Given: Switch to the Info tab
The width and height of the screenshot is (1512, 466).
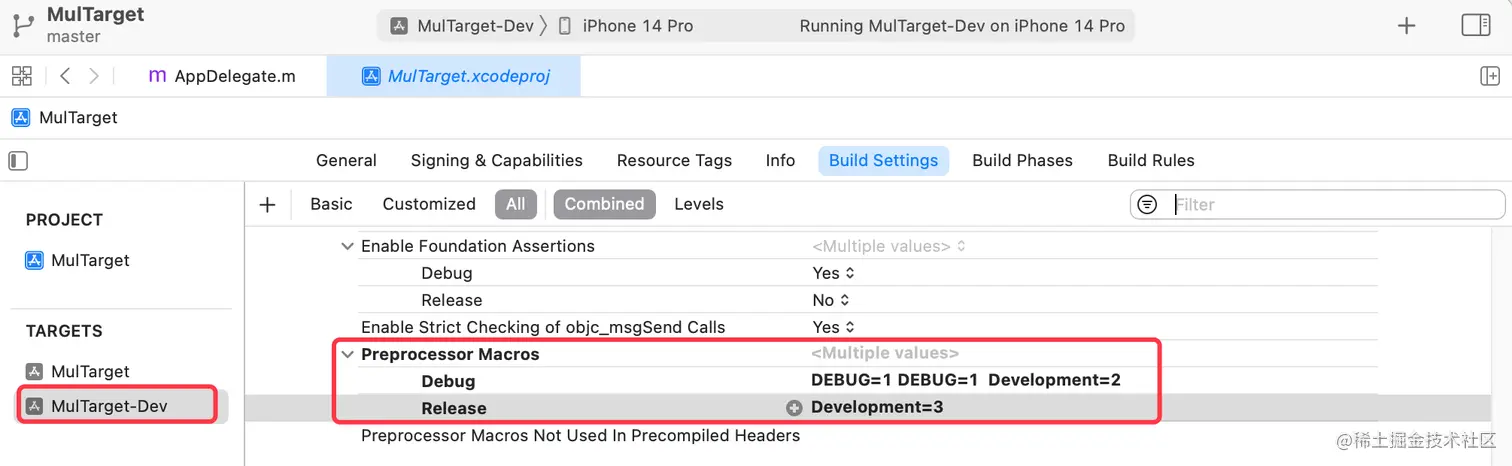Looking at the screenshot, I should tap(780, 160).
